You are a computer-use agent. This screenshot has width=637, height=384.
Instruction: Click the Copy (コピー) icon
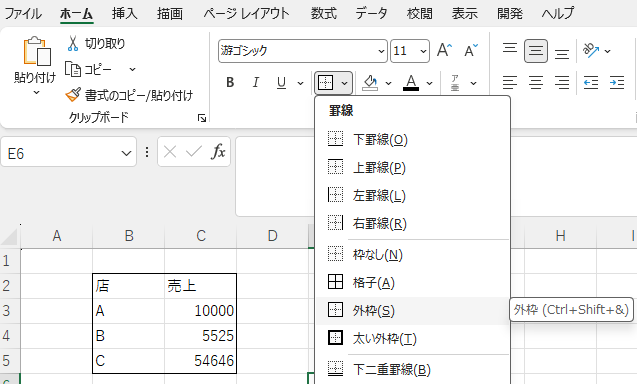(73, 69)
